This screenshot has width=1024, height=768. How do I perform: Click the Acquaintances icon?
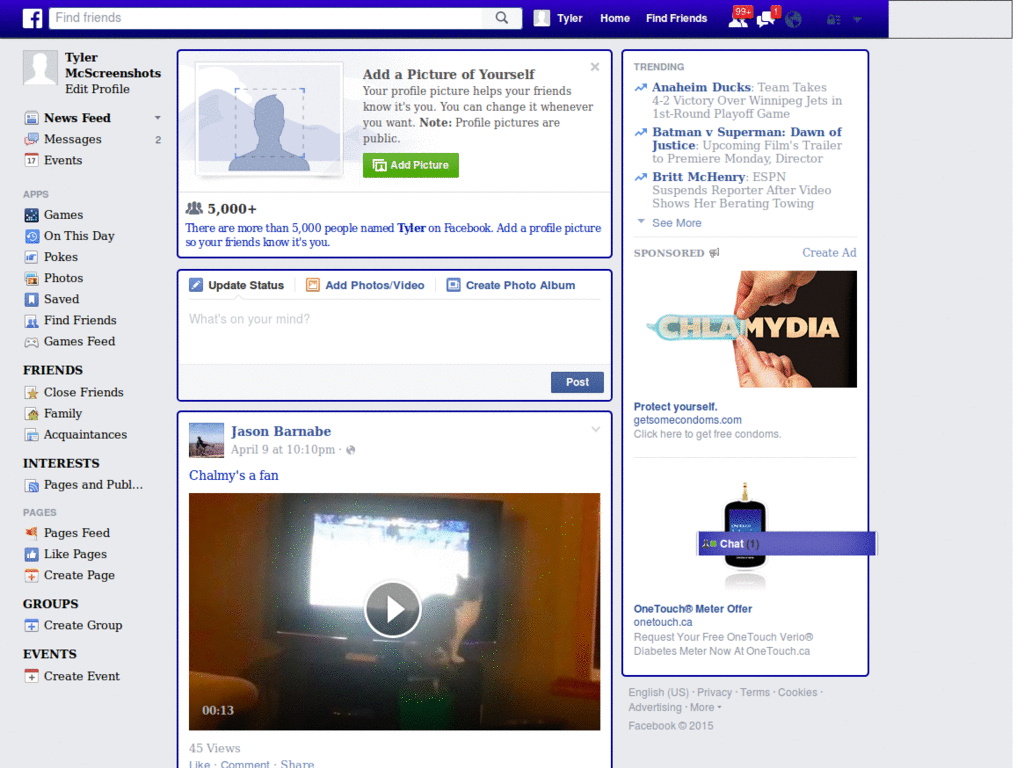tap(31, 434)
